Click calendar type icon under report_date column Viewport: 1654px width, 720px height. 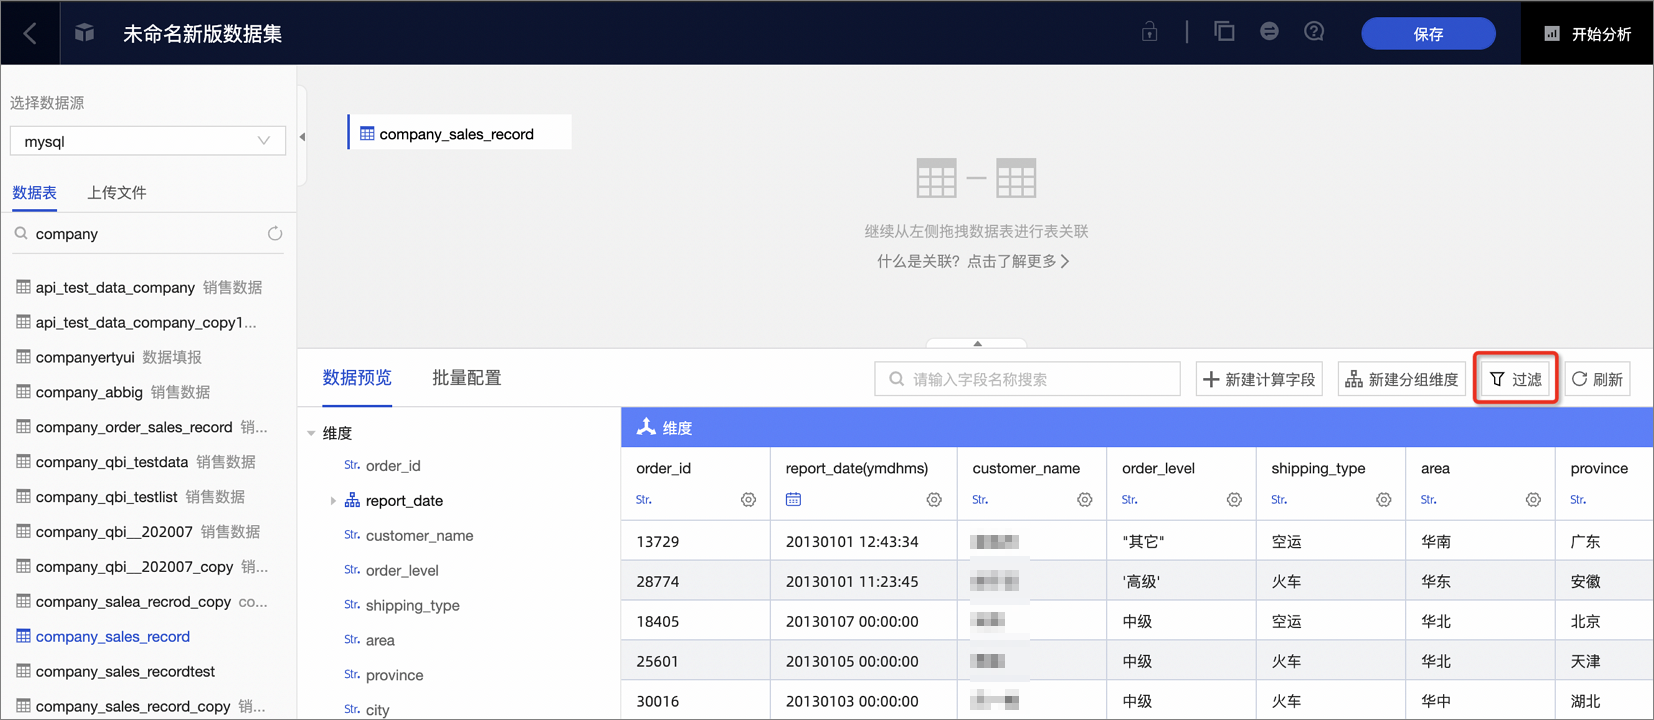coord(793,499)
